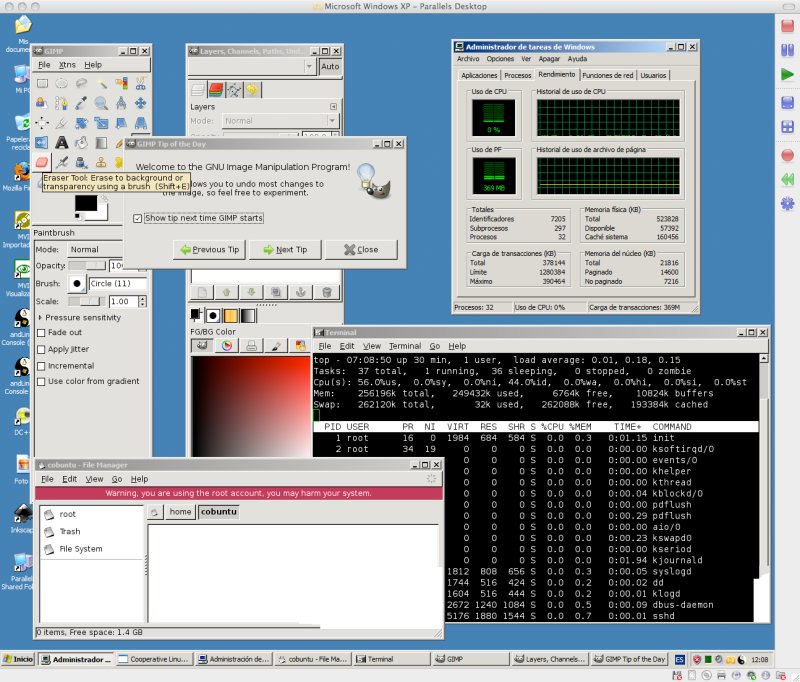The width and height of the screenshot is (800, 682).
Task: Click the Auto toggle button in Layers dialog
Action: pyautogui.click(x=330, y=66)
